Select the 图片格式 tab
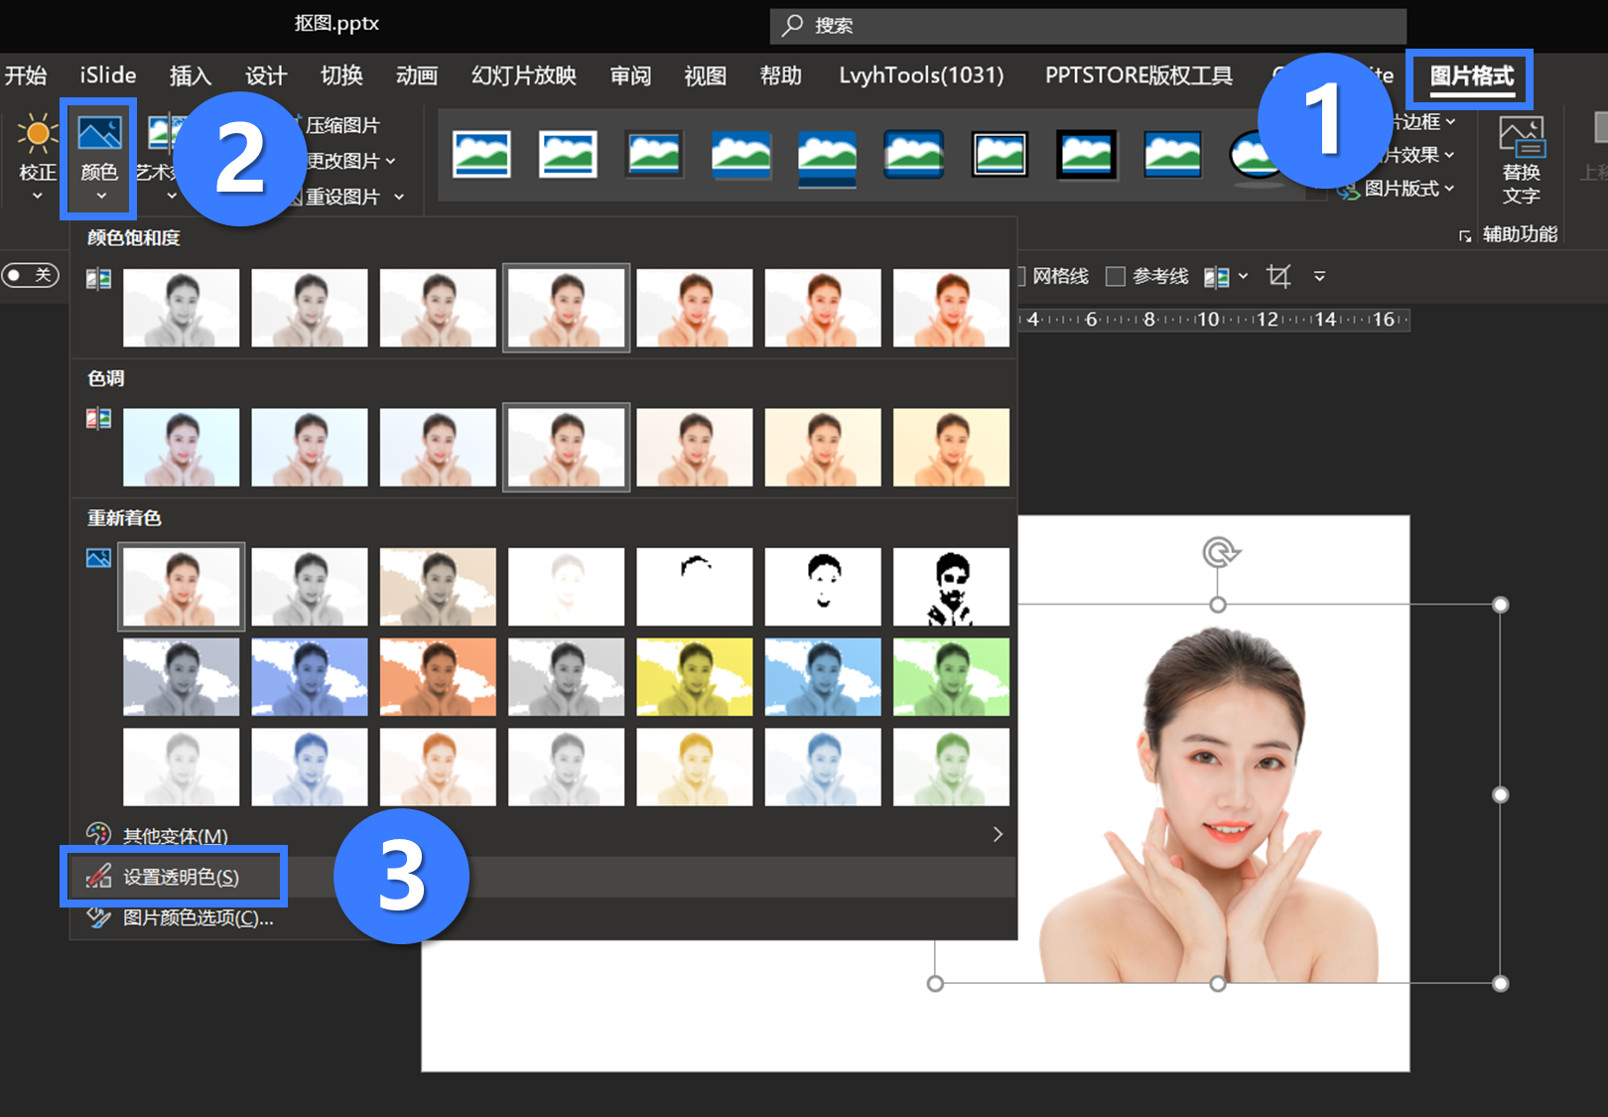Screen dimensions: 1608x1117 point(1471,76)
